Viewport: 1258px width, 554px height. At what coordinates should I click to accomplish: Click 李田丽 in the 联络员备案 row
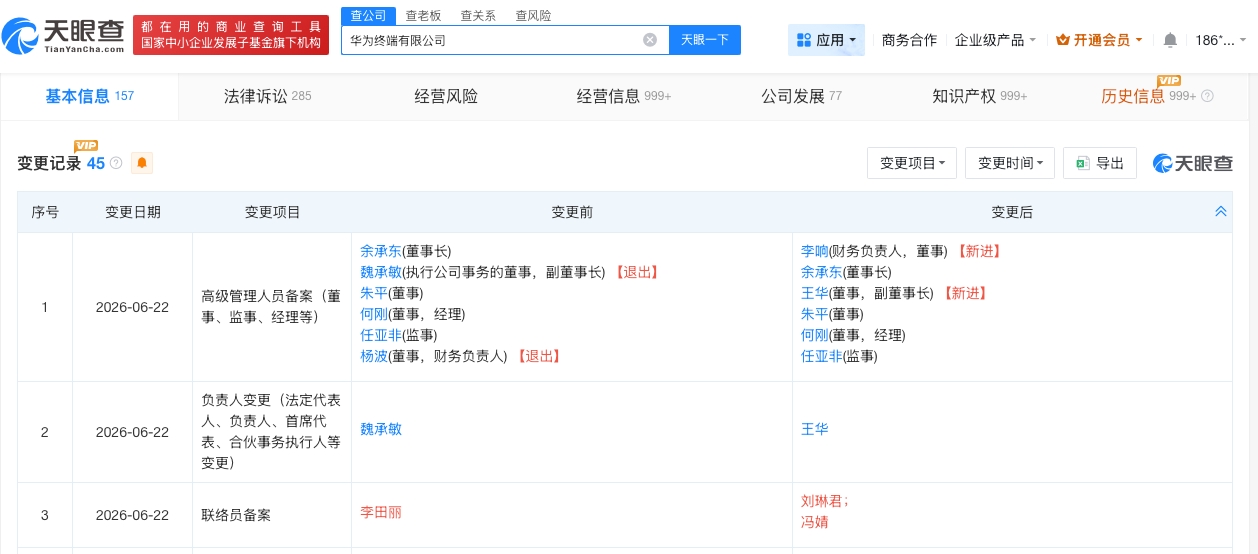(x=381, y=512)
